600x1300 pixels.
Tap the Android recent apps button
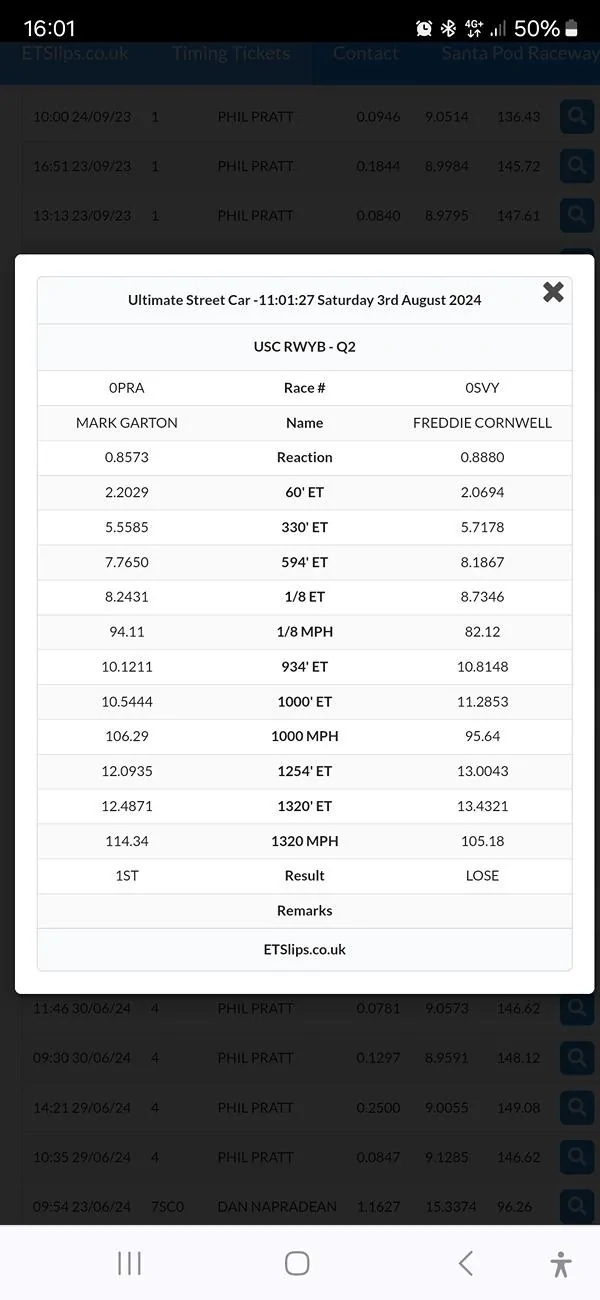pyautogui.click(x=129, y=1263)
